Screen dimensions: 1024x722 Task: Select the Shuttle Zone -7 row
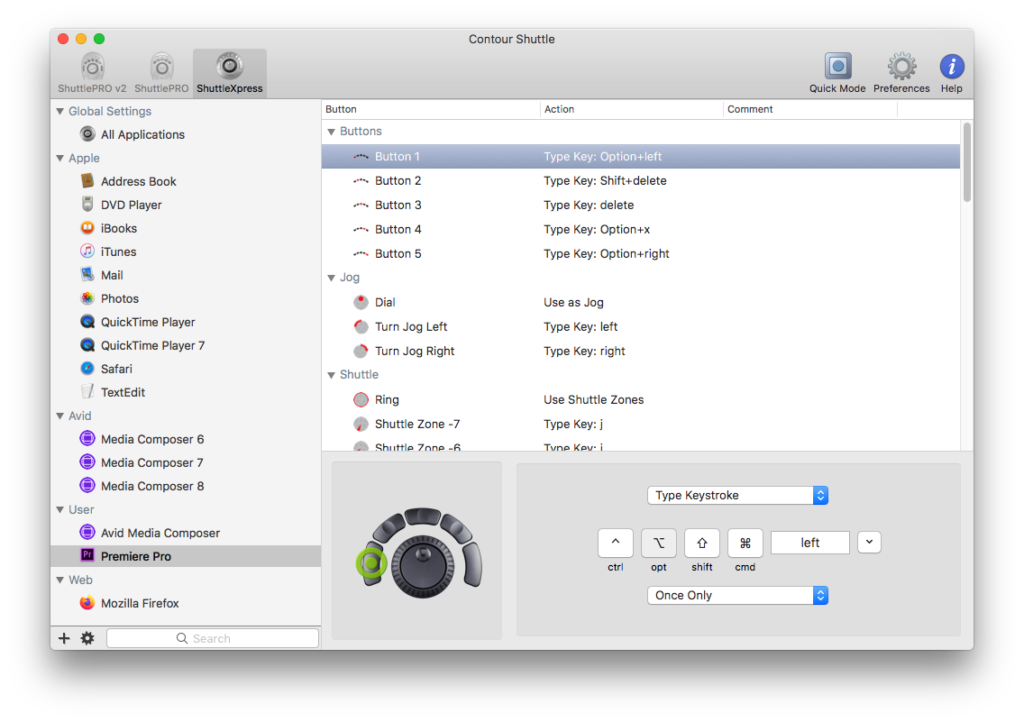(x=641, y=424)
